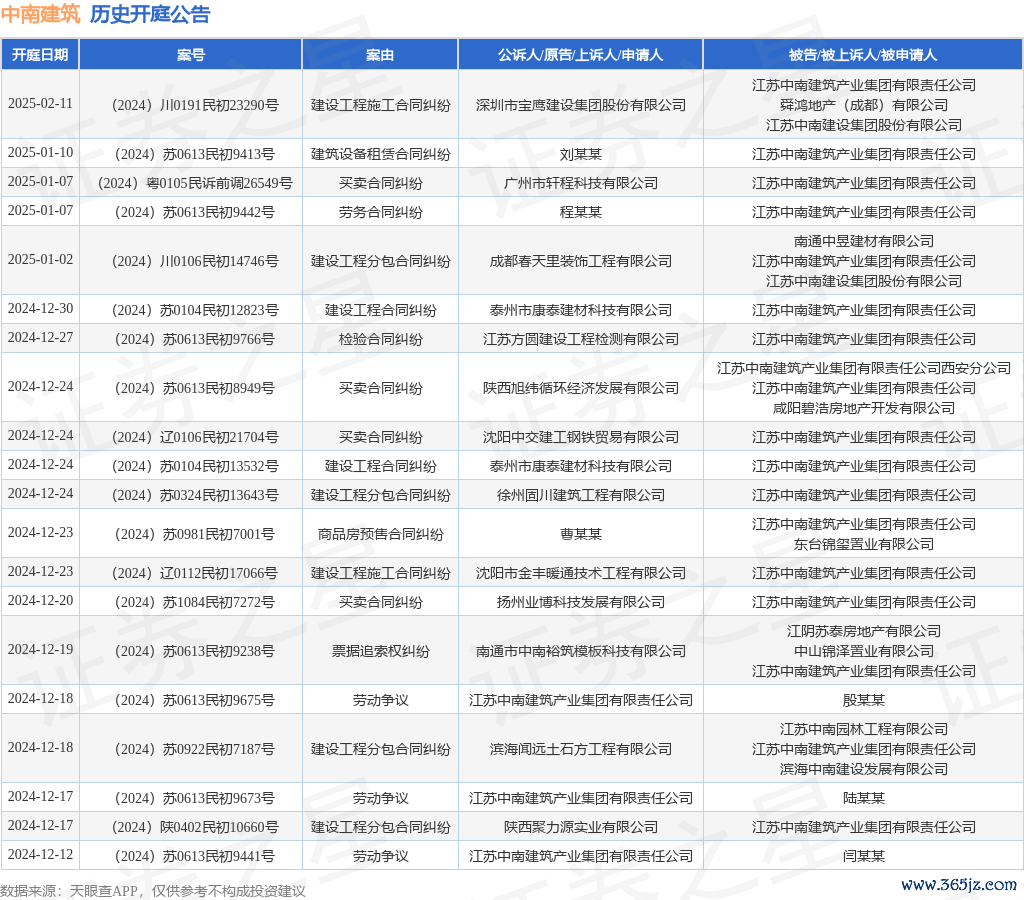
Task: Click plaintiff 南通市中南裕筑模板科技有限公司
Action: (581, 651)
